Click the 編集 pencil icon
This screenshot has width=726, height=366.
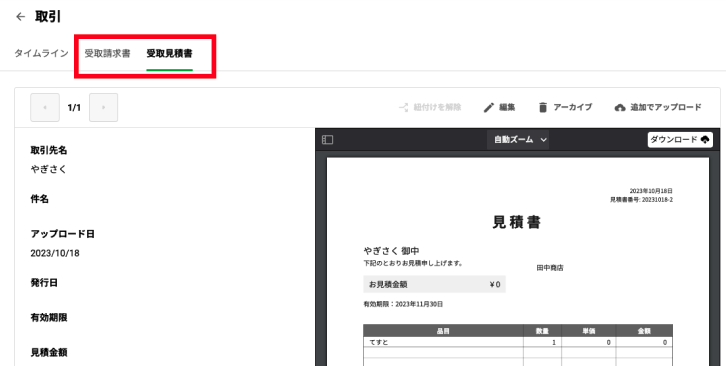pyautogui.click(x=488, y=107)
